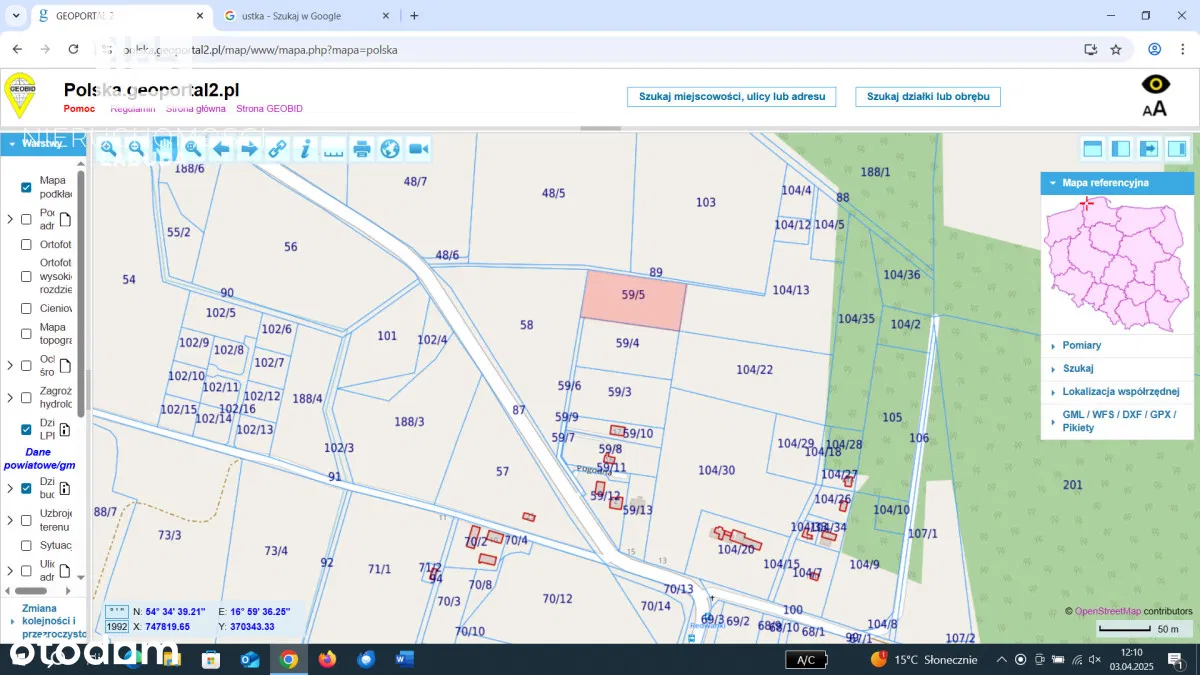
Task: Select the zoom in magnifier tool
Action: coord(108,149)
